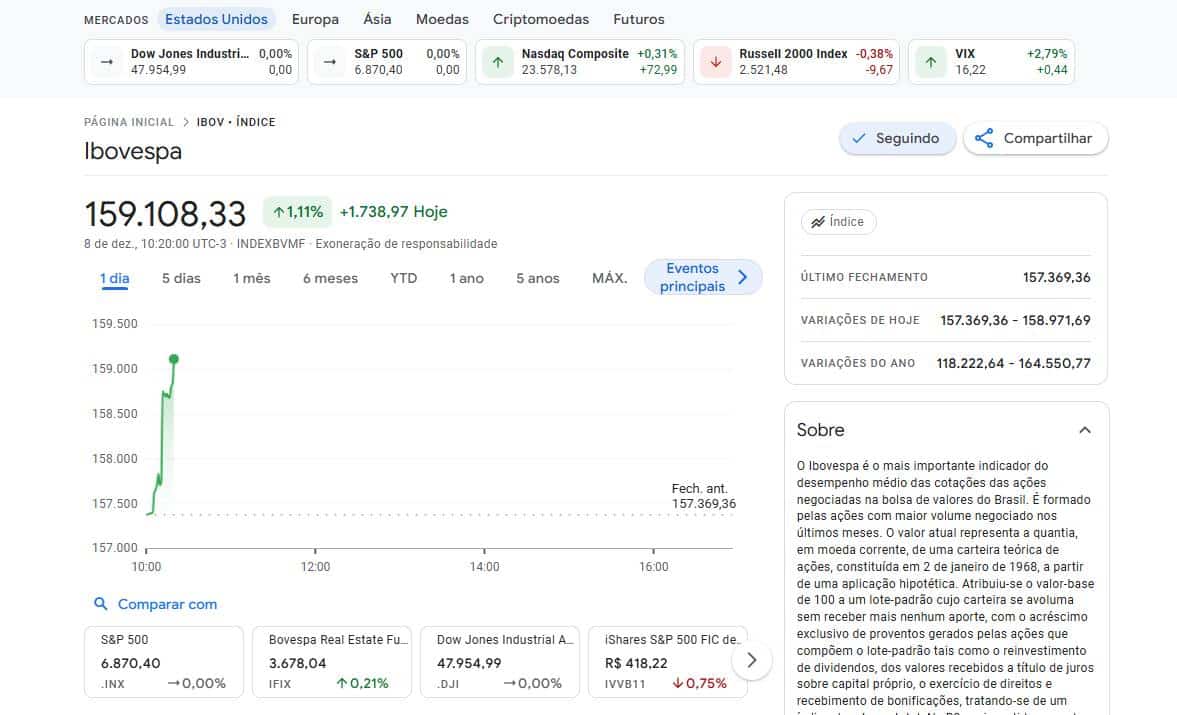Click the Dow Jones flat arrow icon
Viewport: 1177px width, 715px height.
pyautogui.click(x=107, y=62)
